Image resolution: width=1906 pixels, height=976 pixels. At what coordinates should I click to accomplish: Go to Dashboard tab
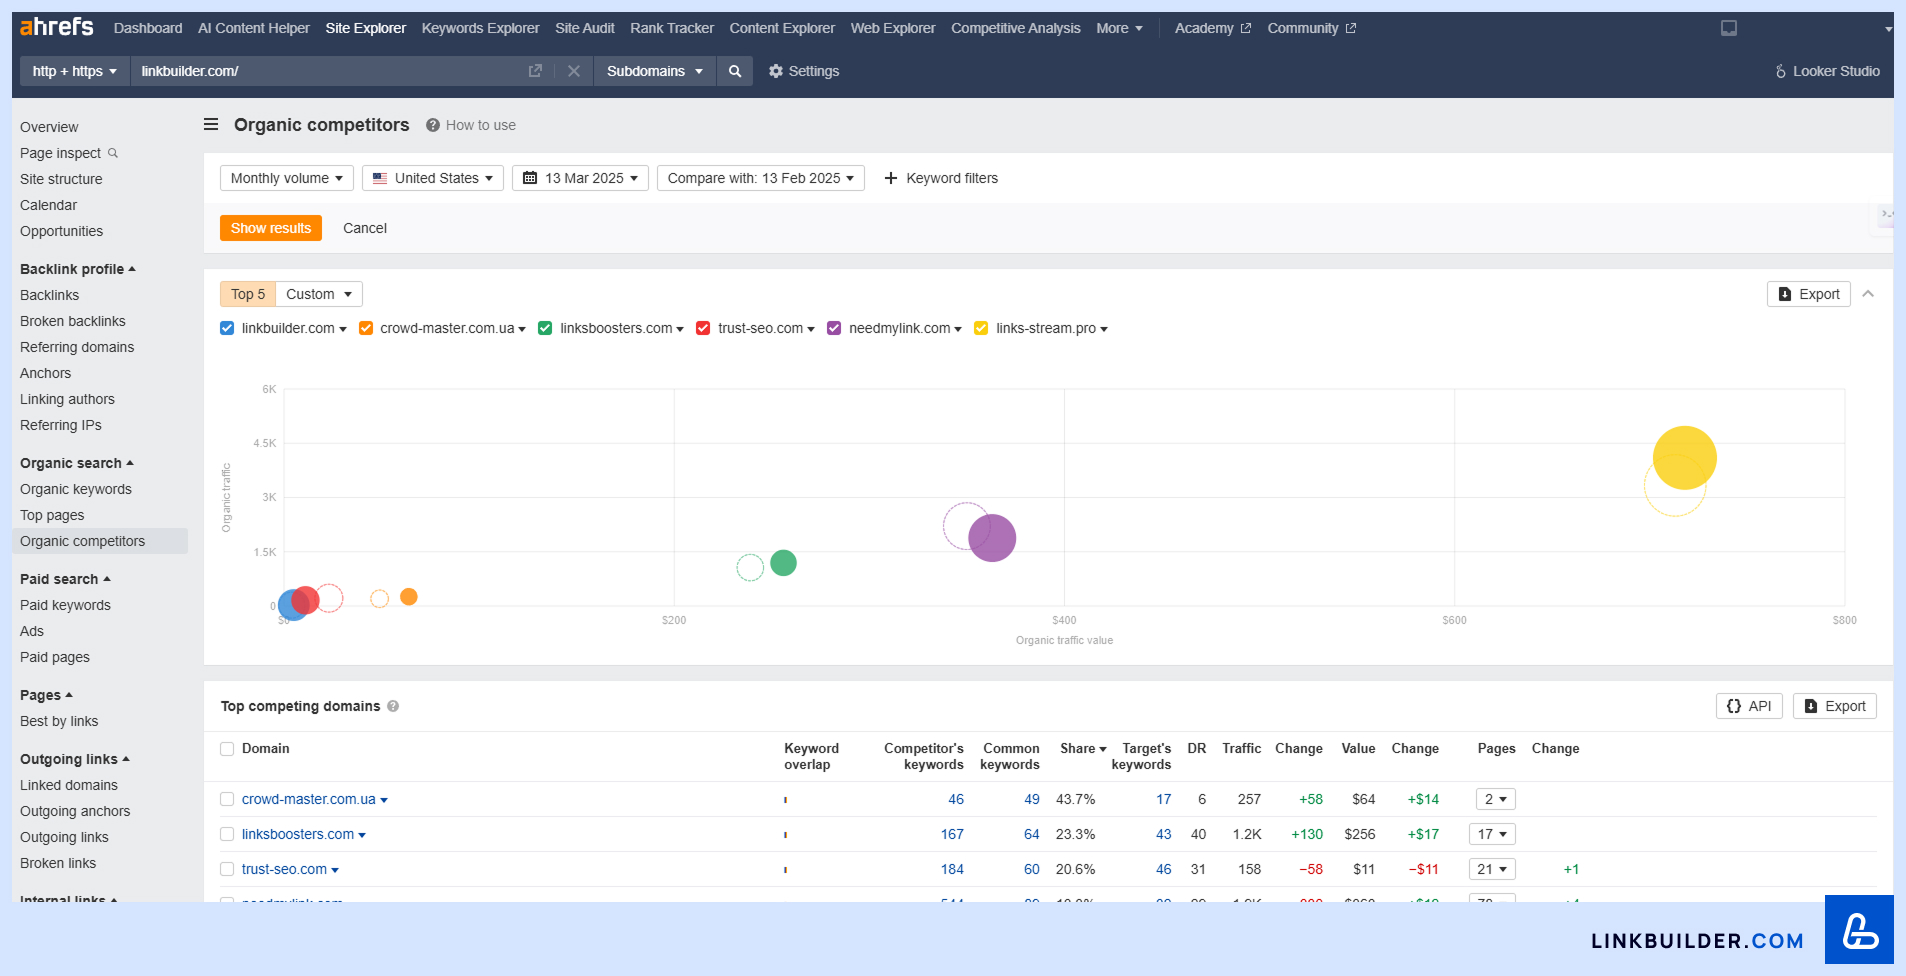[x=148, y=28]
